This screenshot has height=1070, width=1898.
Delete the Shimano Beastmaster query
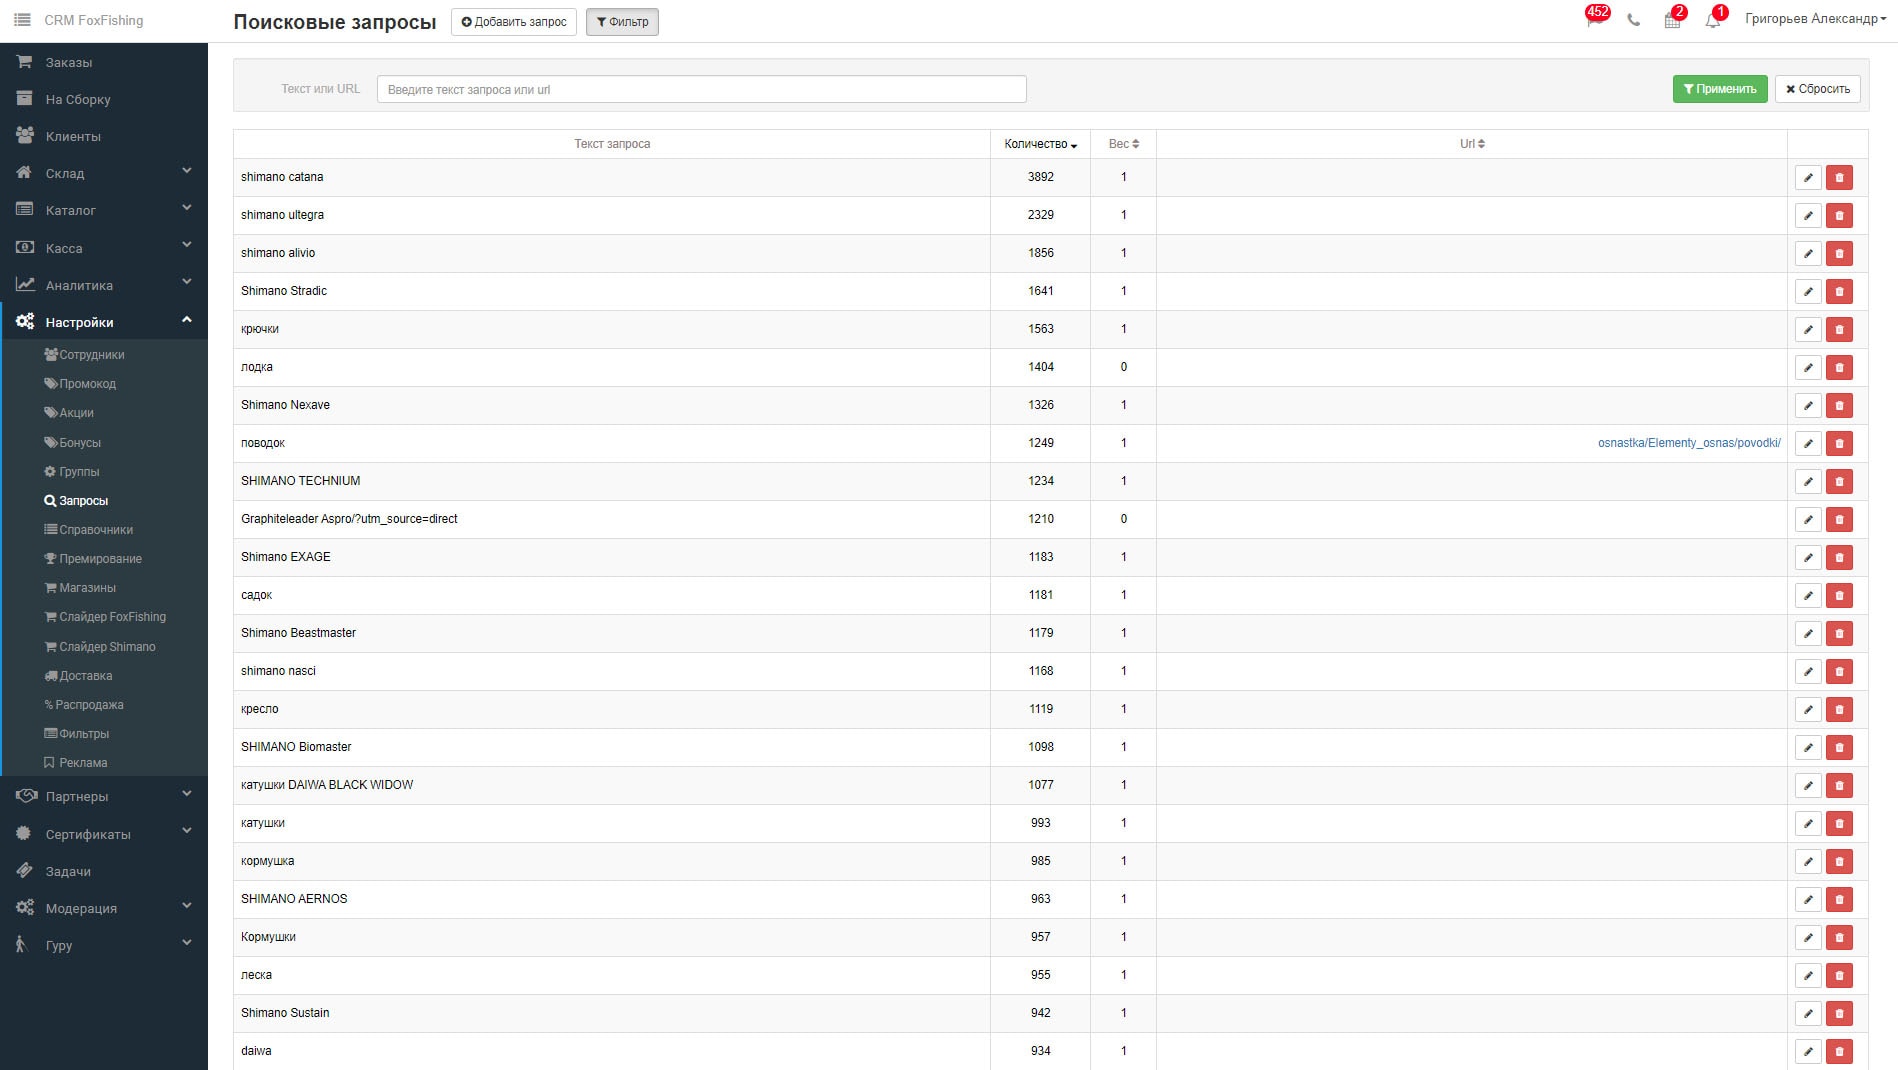click(1839, 634)
